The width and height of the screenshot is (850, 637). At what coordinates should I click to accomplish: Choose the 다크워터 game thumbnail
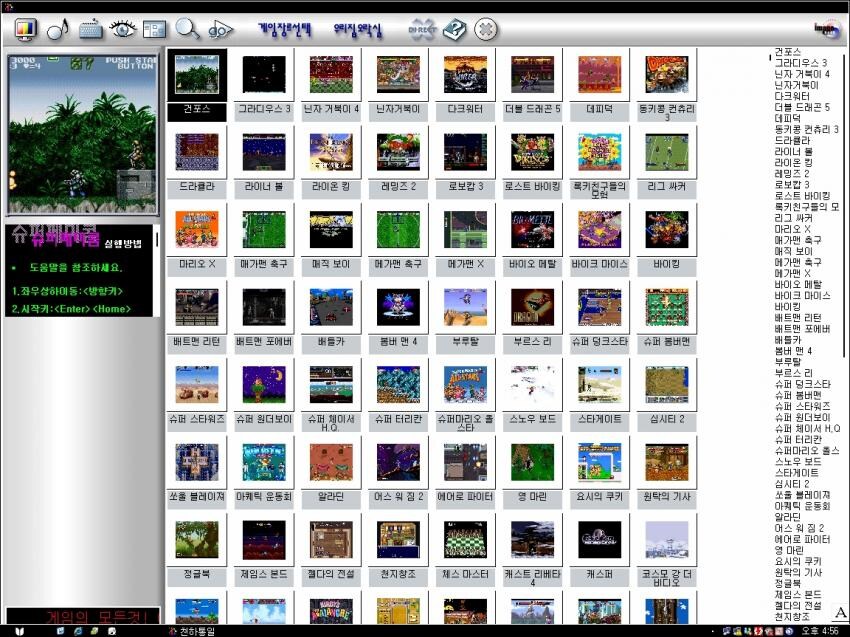click(465, 74)
